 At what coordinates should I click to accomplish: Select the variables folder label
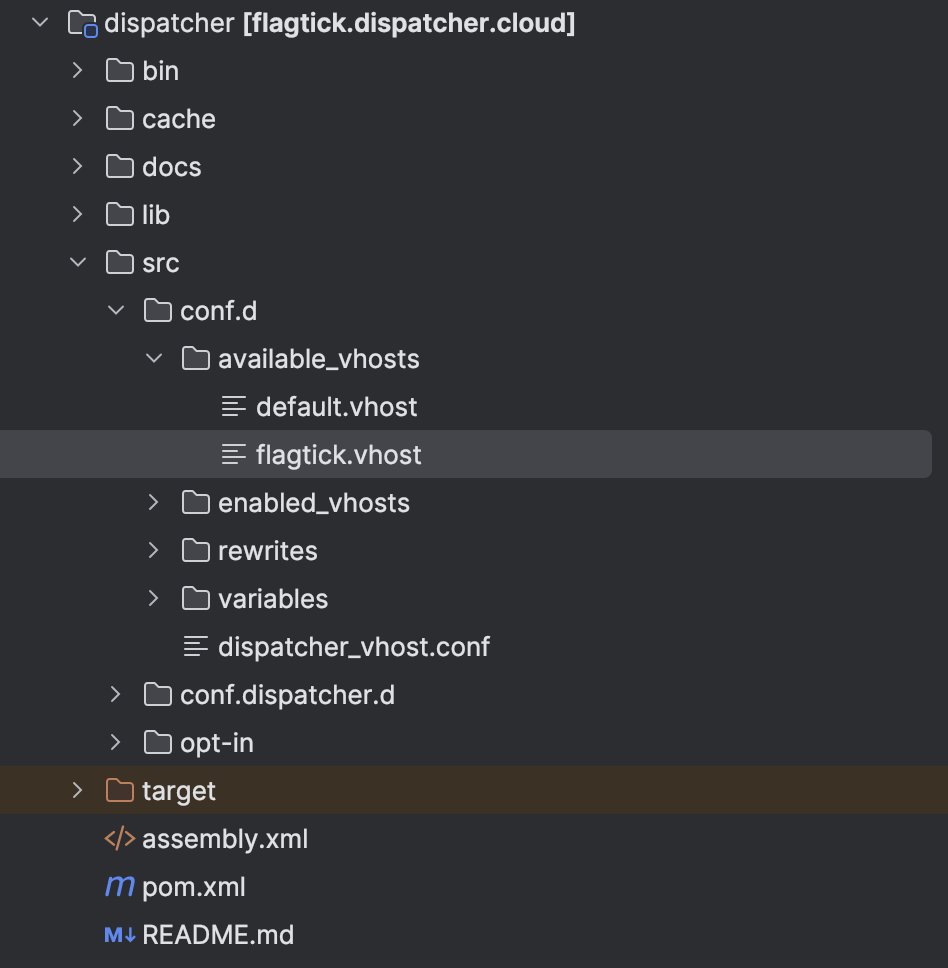click(x=273, y=599)
